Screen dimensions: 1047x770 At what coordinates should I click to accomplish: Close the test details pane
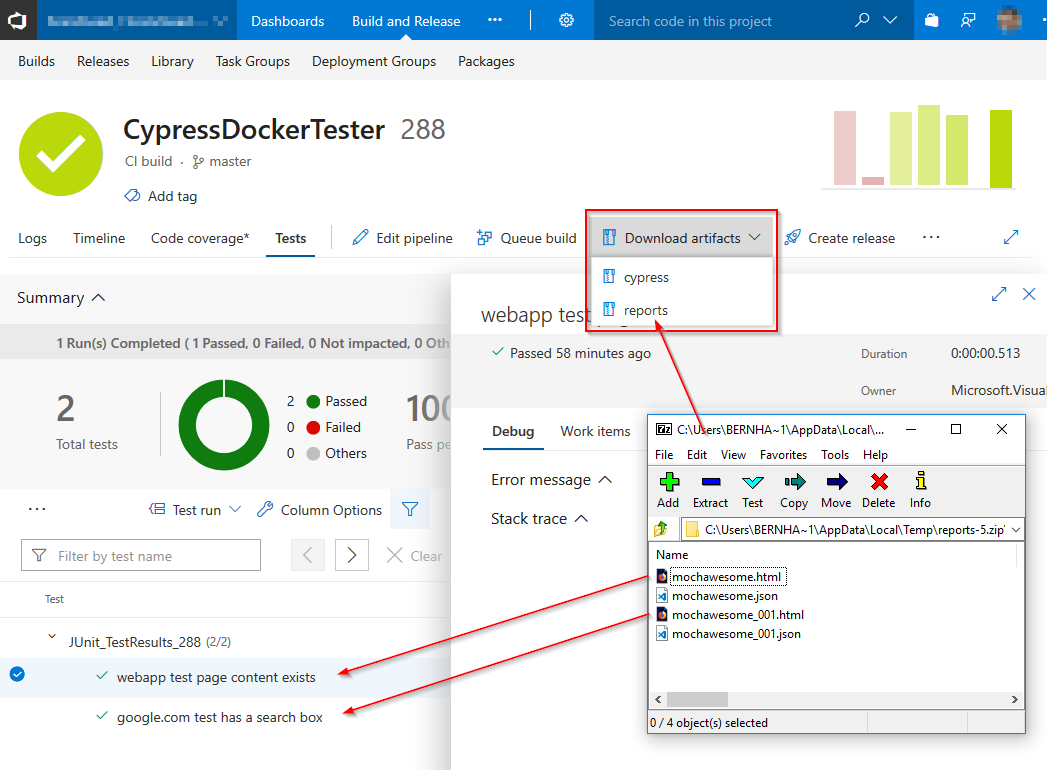(x=1029, y=294)
